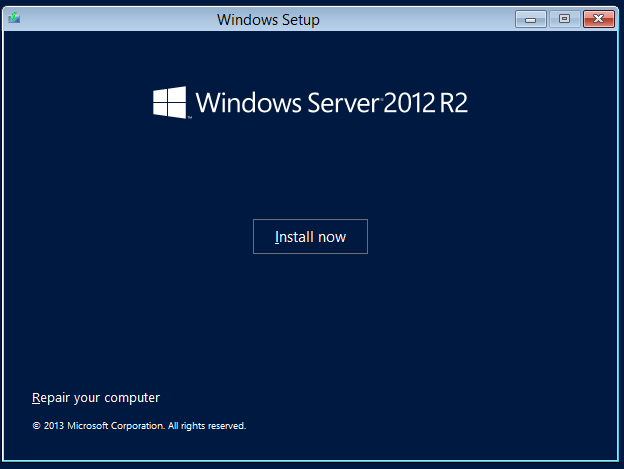Image resolution: width=624 pixels, height=469 pixels.
Task: Click the Windows logo in the banner
Action: click(x=170, y=102)
